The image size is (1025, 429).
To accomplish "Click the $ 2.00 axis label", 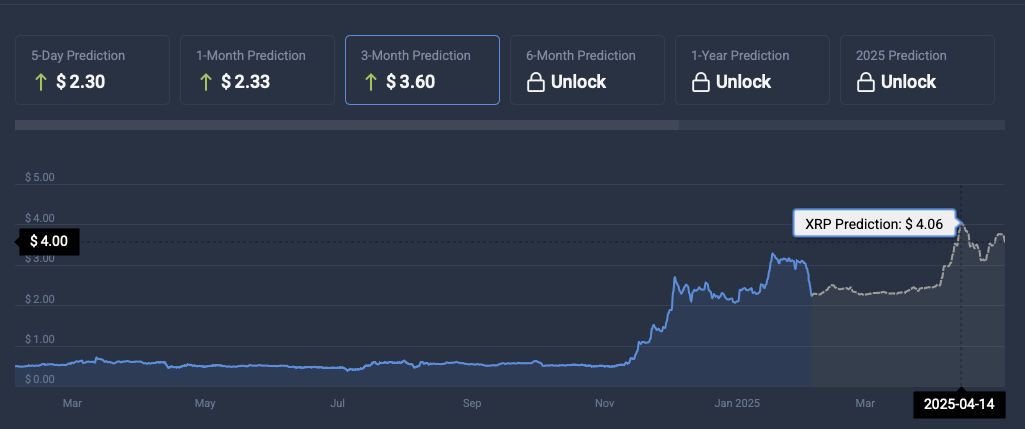I will (x=40, y=299).
